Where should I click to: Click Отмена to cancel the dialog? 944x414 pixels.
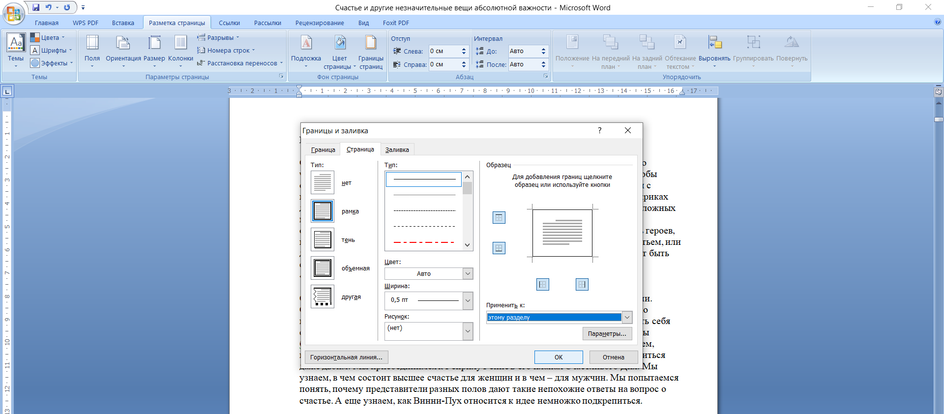click(613, 357)
